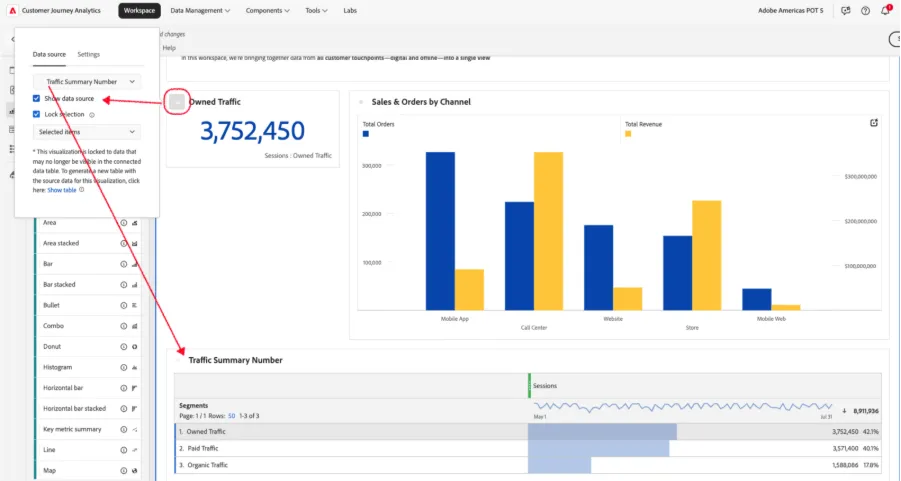Switch to the Settings tab

click(x=88, y=54)
